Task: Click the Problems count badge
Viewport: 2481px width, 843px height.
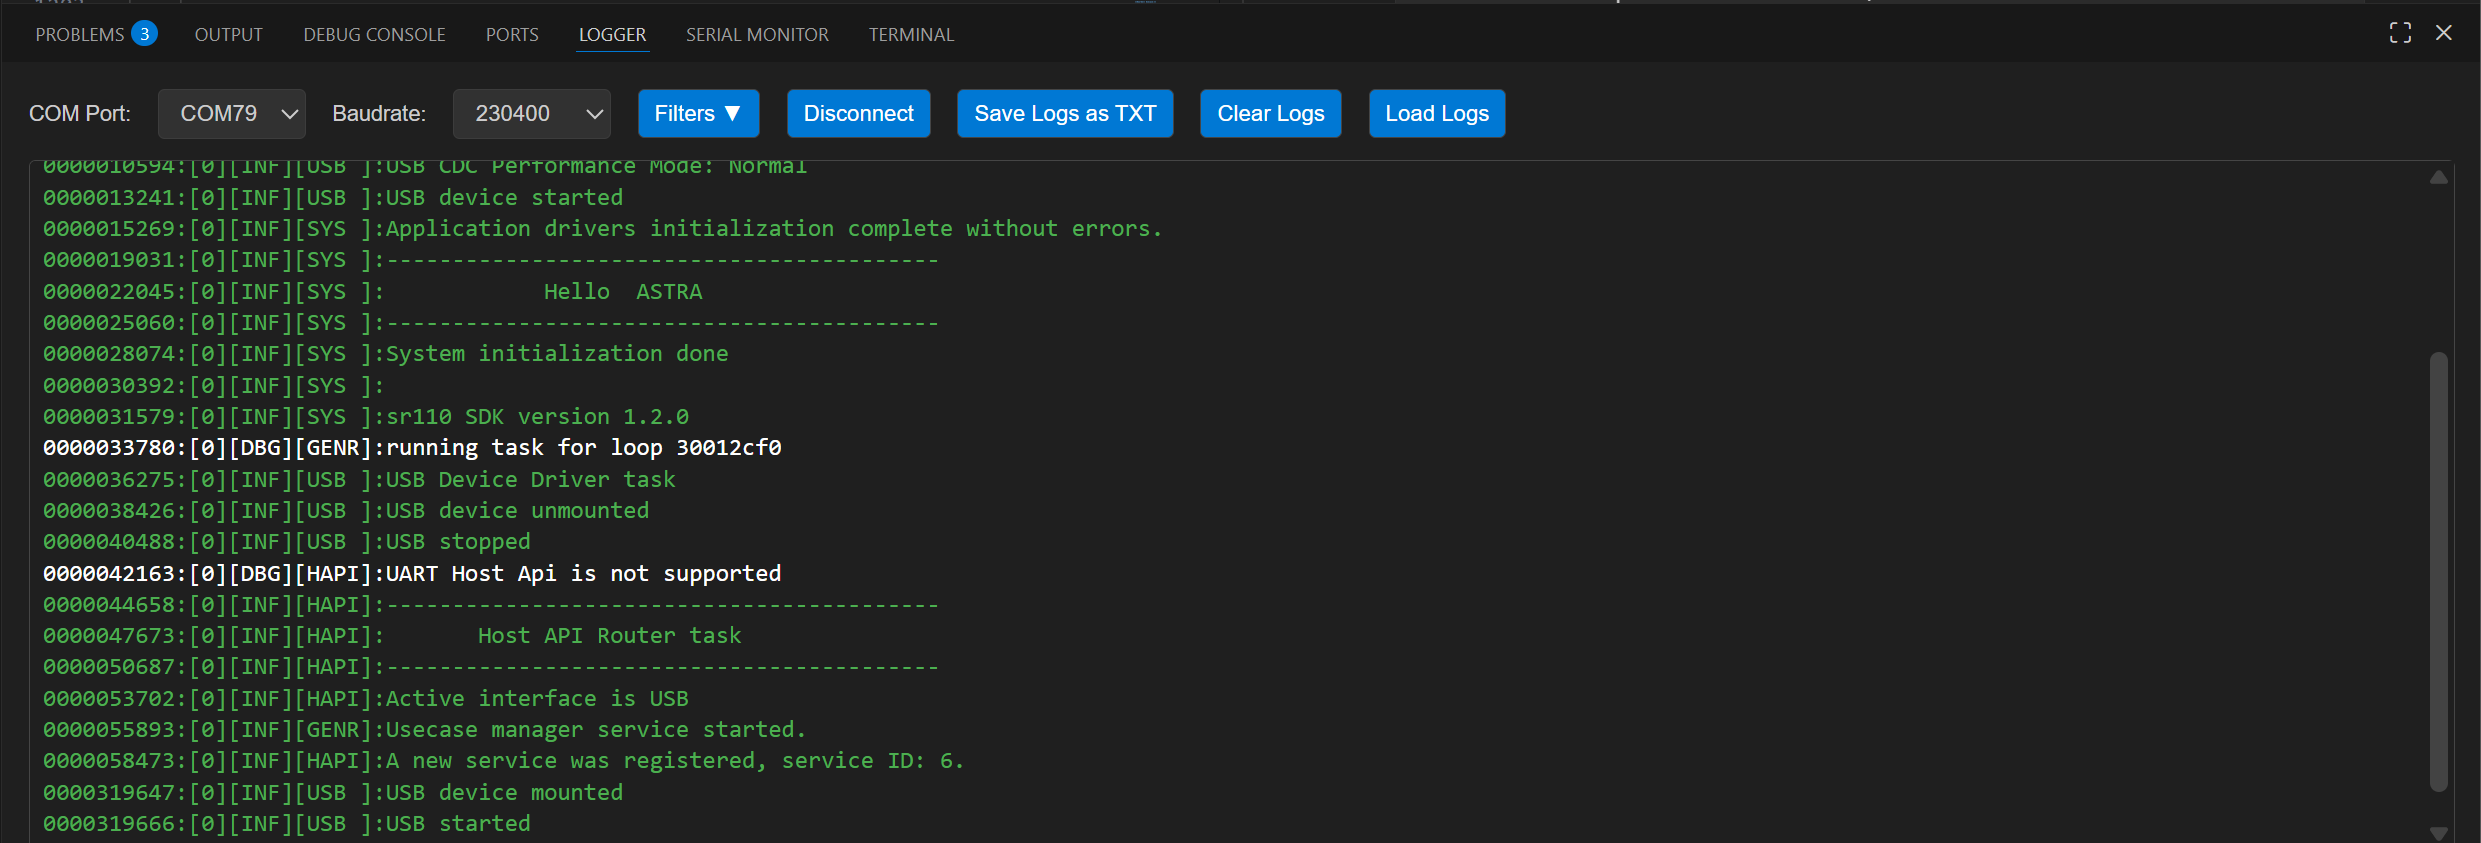Action: click(x=145, y=34)
